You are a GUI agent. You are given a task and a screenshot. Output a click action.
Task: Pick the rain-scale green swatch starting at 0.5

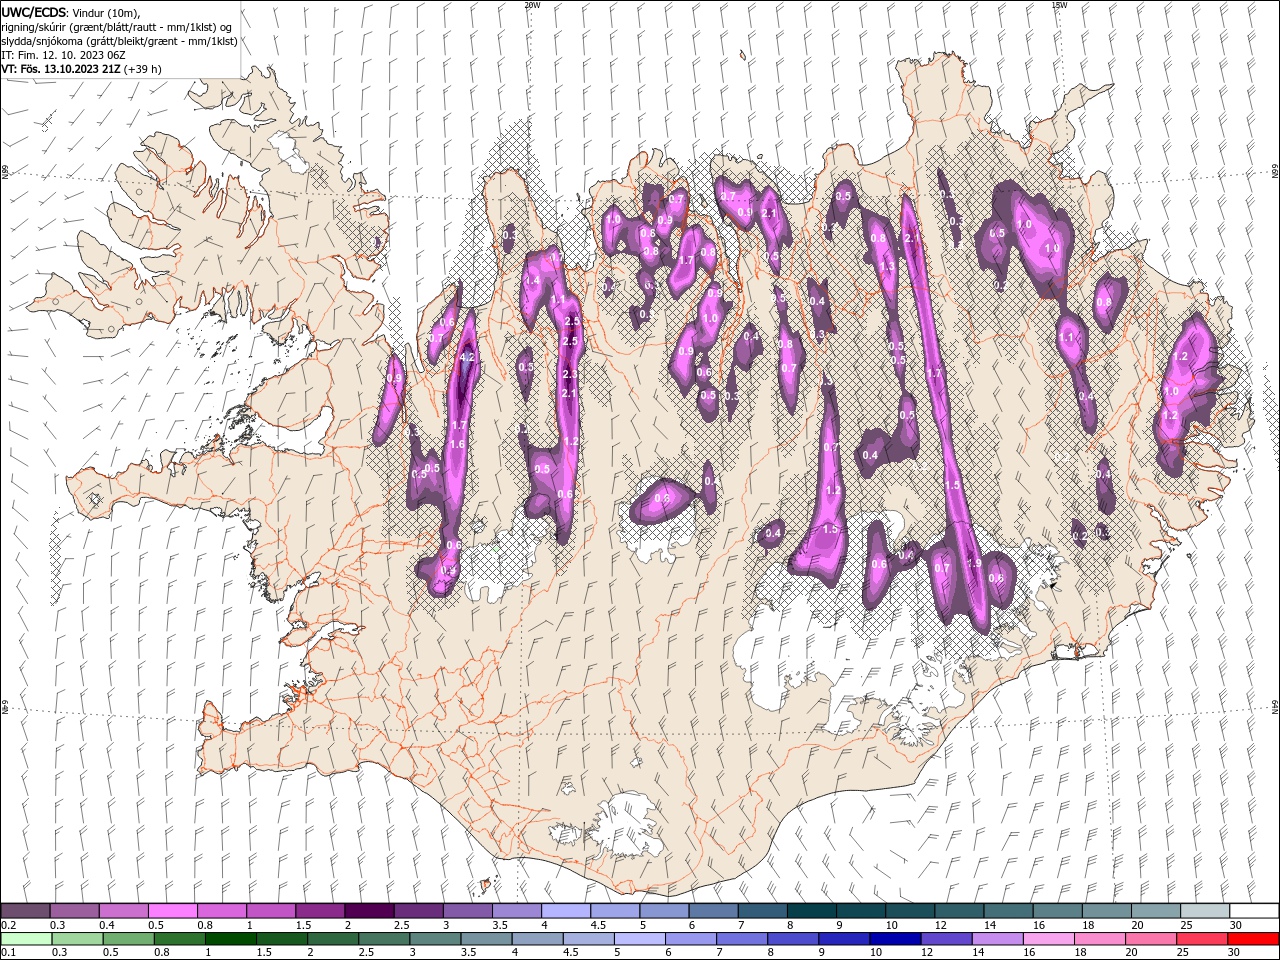coord(128,938)
